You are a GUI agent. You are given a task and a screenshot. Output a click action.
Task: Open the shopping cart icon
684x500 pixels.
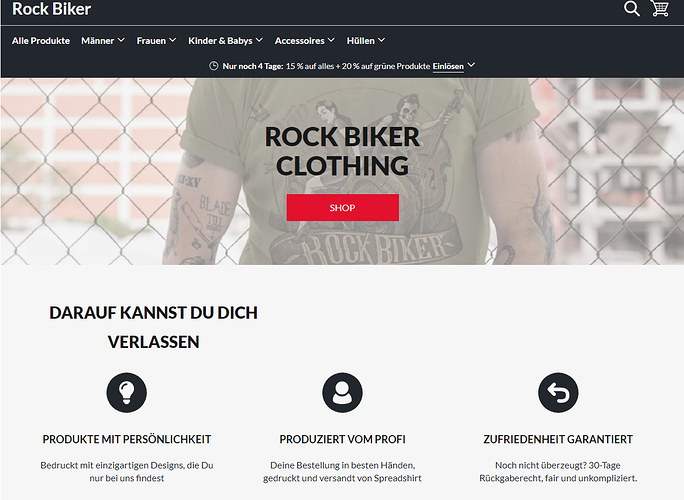[660, 8]
